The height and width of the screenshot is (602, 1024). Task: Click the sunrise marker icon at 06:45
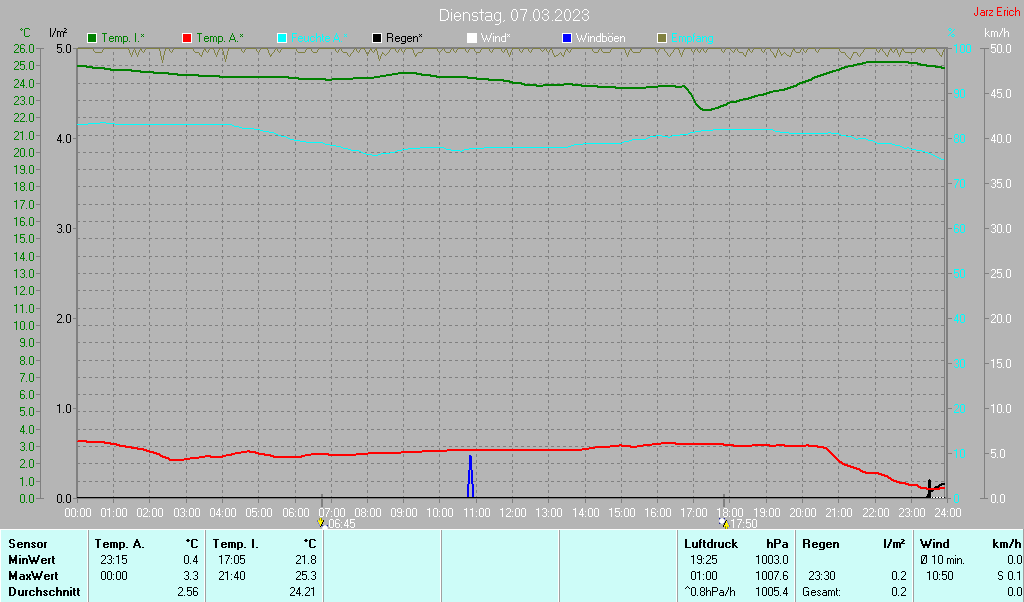click(321, 523)
